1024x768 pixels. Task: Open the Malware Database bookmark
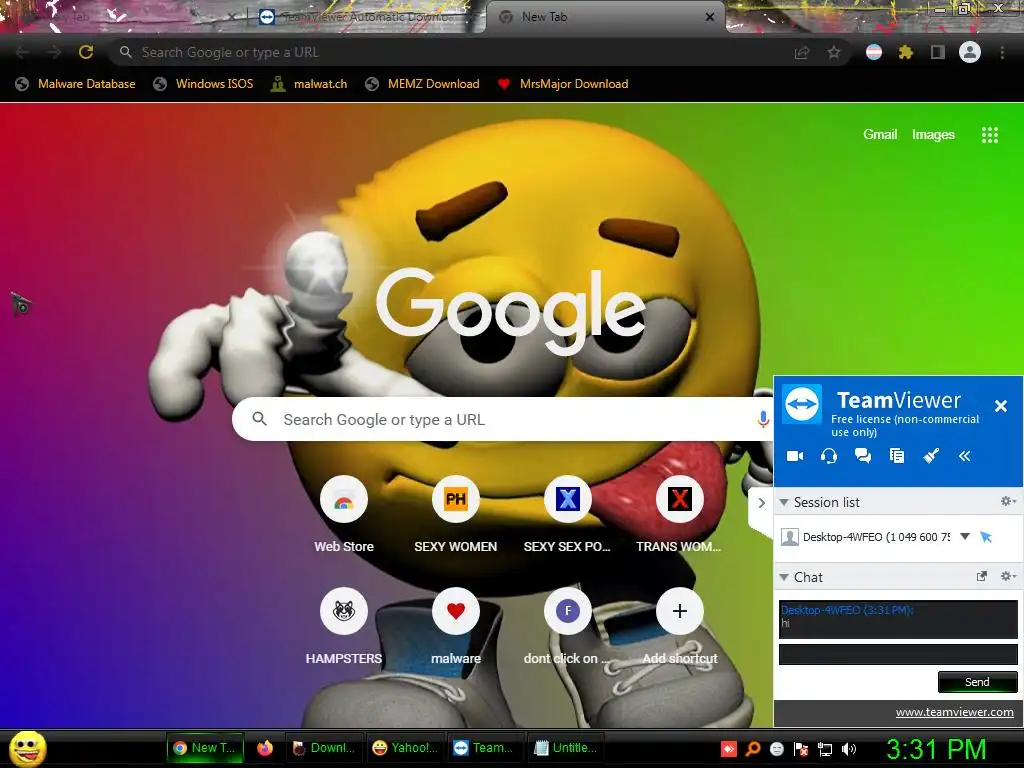point(76,84)
